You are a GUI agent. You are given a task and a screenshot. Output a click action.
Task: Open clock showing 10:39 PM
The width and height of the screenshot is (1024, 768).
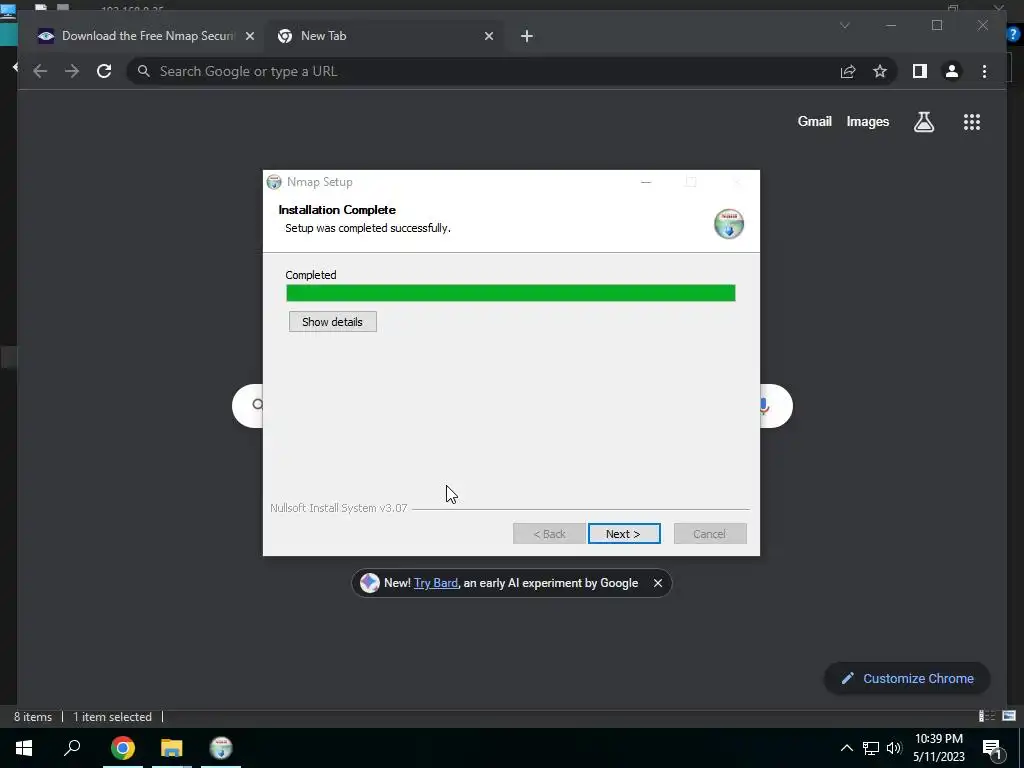tap(938, 748)
